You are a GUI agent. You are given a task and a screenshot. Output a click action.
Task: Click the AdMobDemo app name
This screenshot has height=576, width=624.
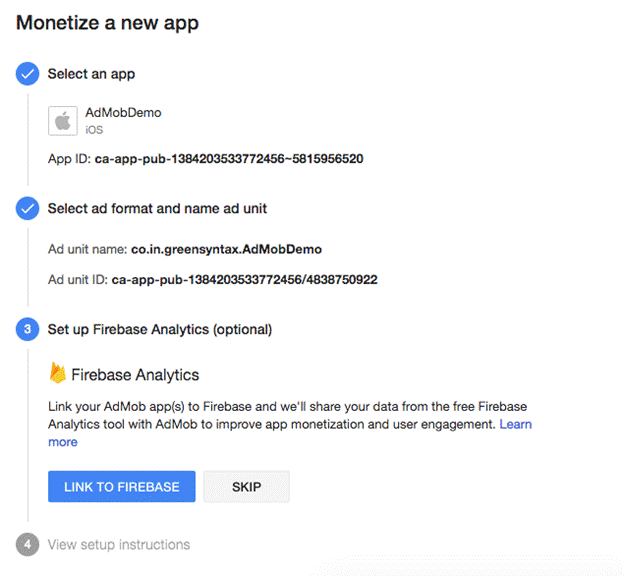coord(123,113)
